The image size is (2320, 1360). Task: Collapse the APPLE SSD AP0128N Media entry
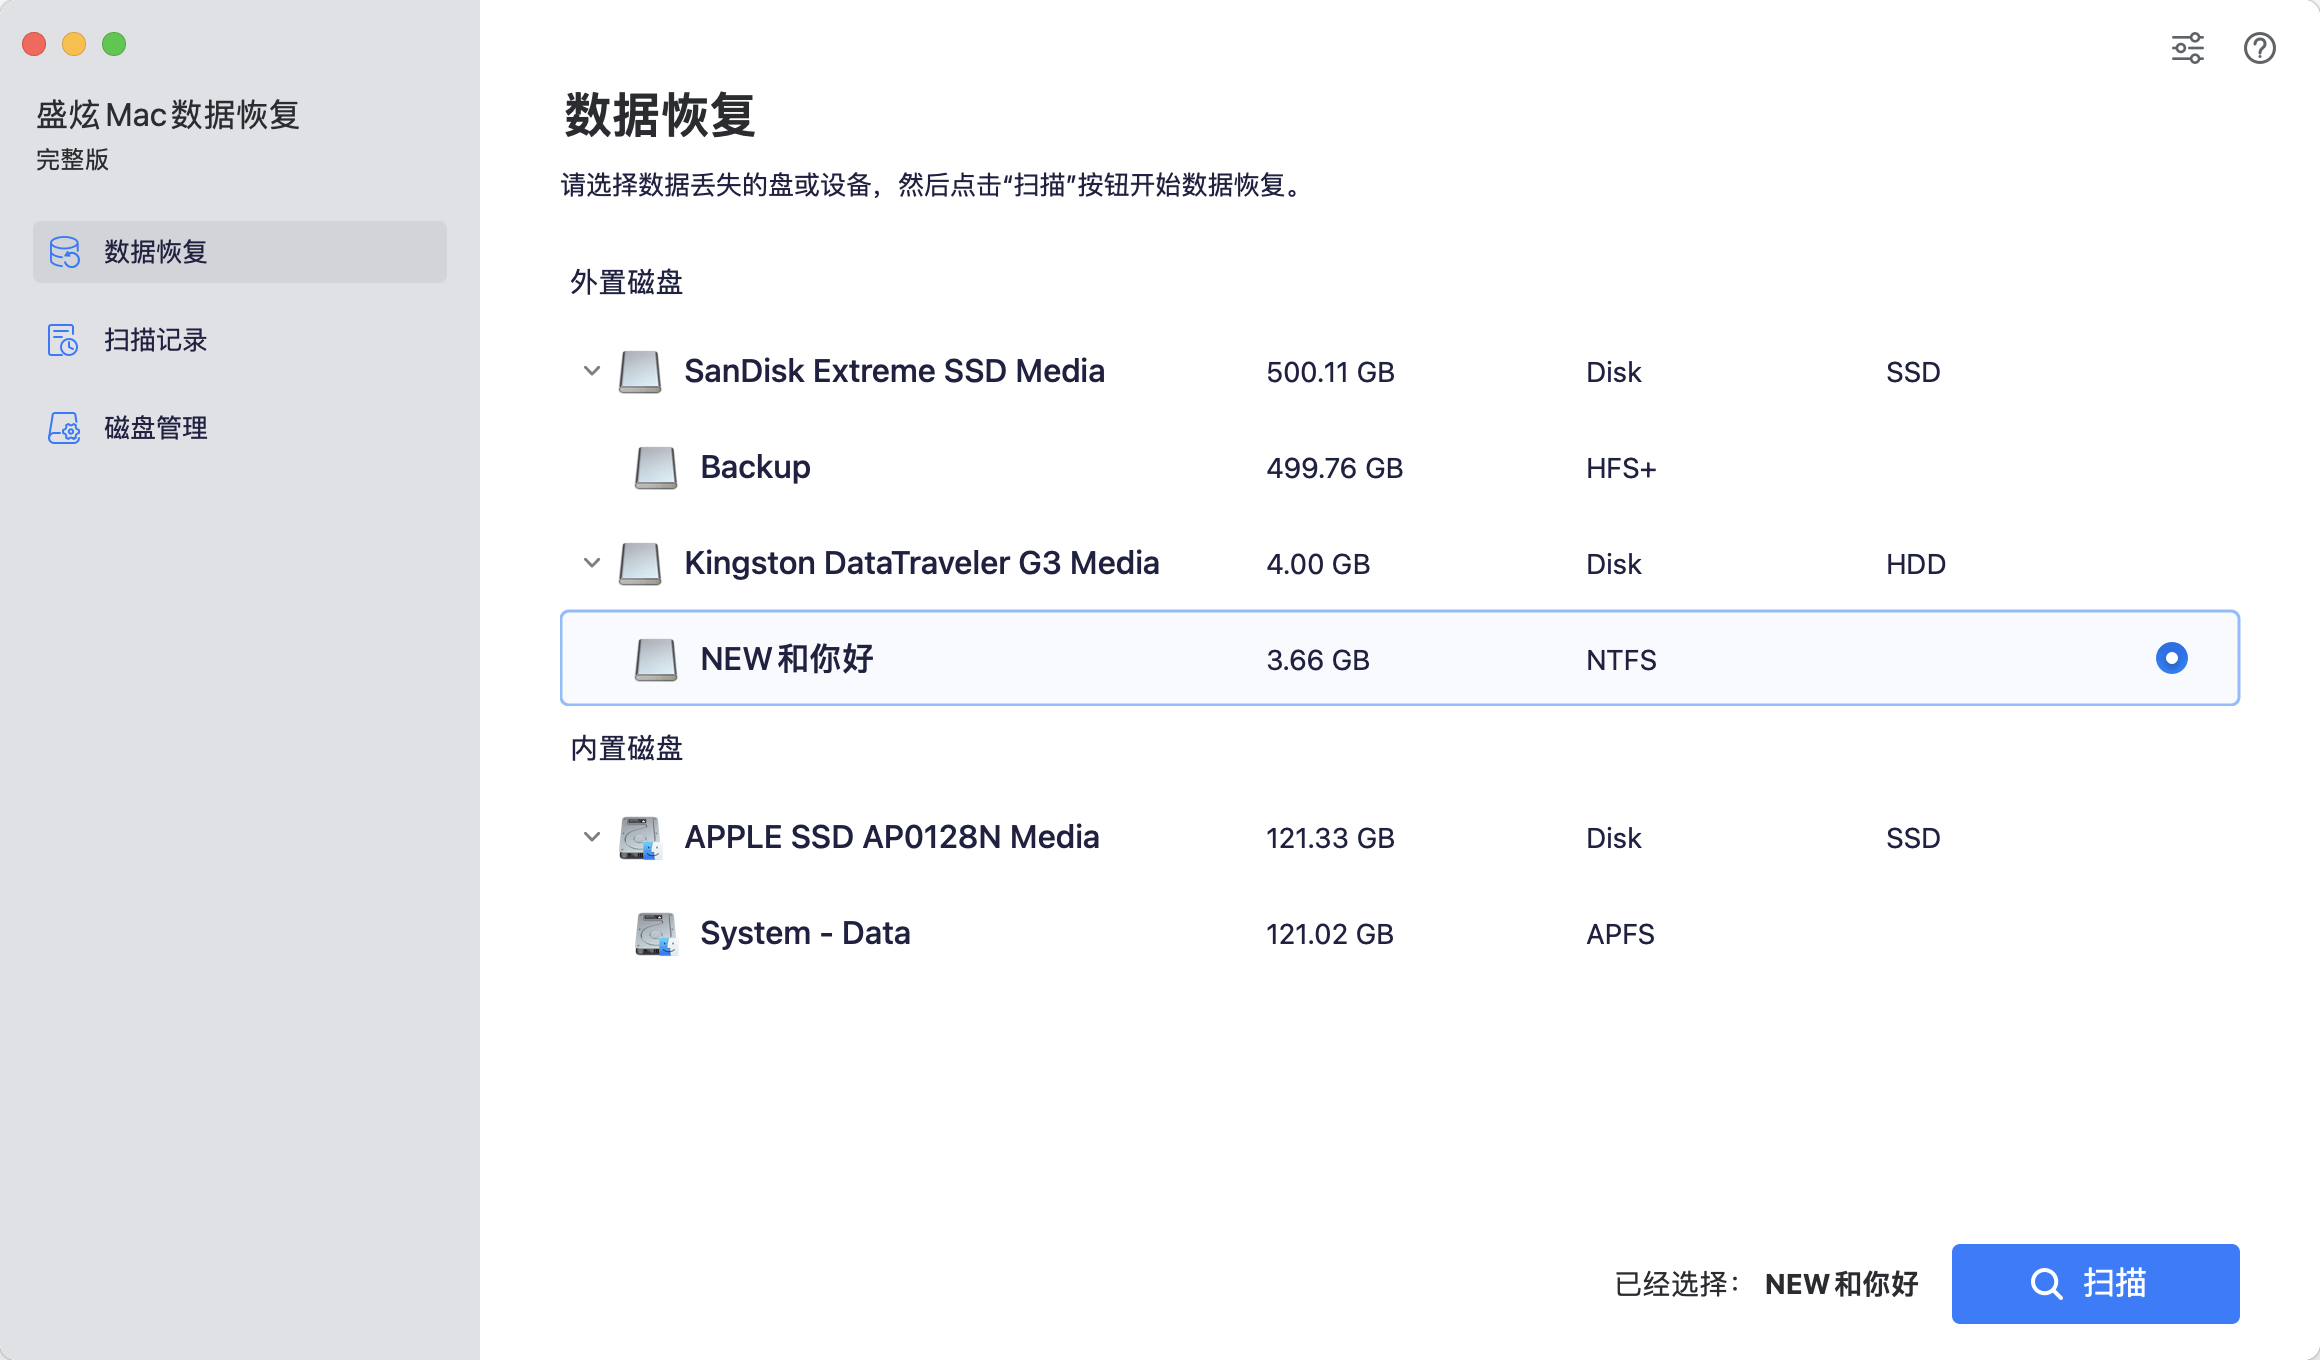click(x=591, y=837)
